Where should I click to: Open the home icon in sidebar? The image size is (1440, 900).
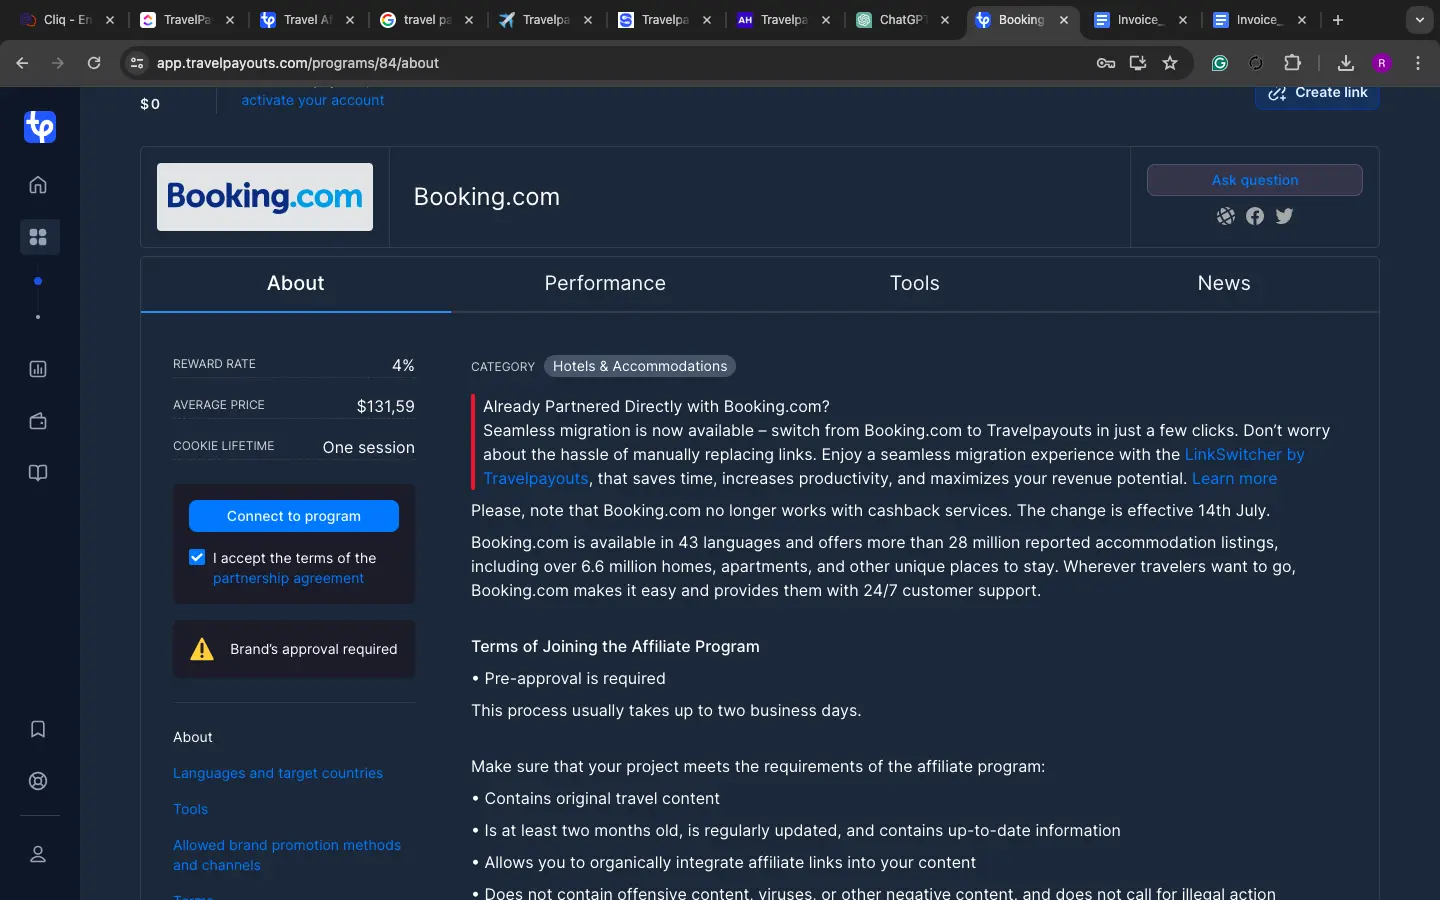click(38, 185)
